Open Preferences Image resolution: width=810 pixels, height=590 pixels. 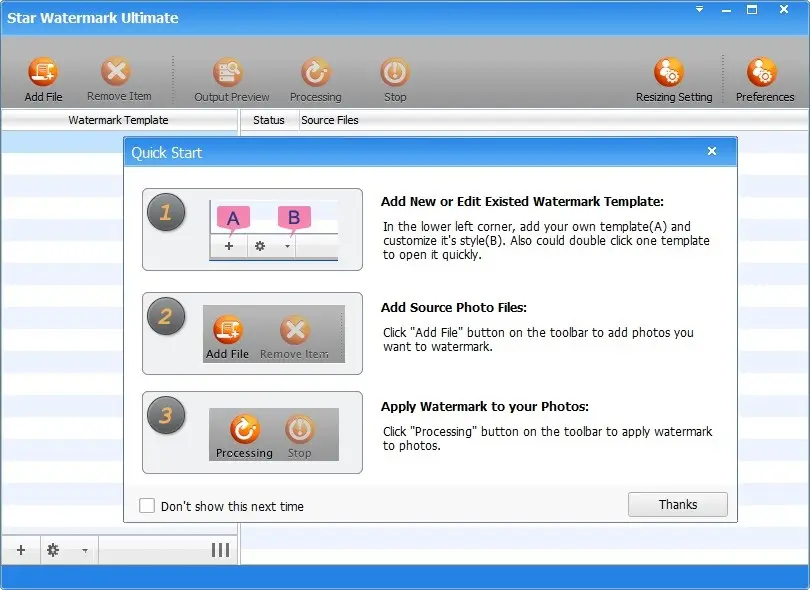point(765,80)
